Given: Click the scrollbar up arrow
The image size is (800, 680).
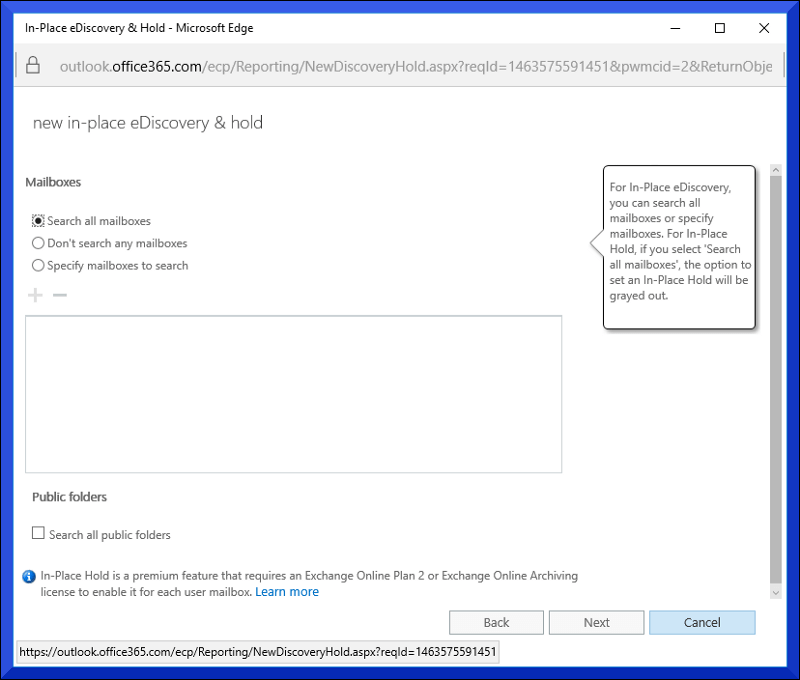Looking at the screenshot, I should pyautogui.click(x=776, y=170).
